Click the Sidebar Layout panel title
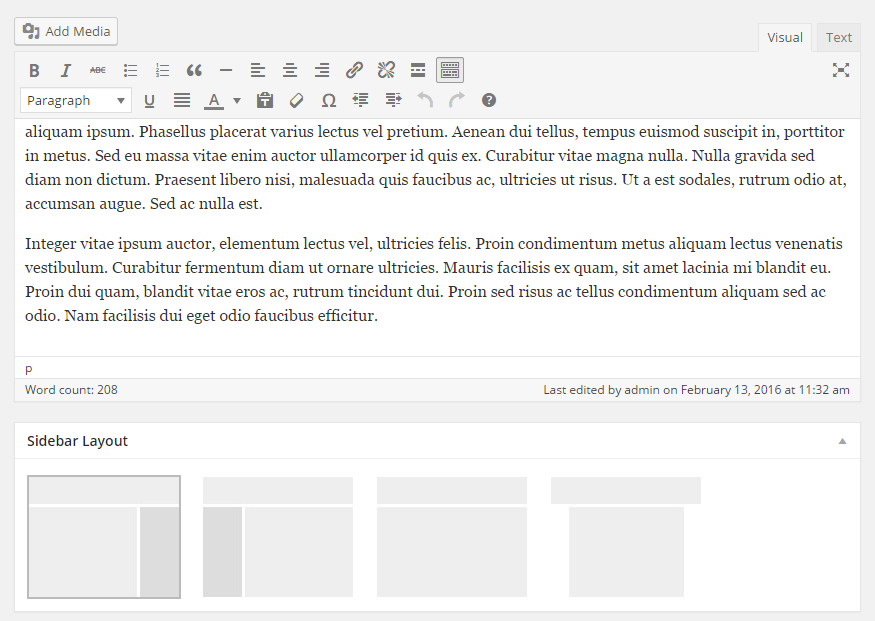This screenshot has height=621, width=875. [x=77, y=441]
